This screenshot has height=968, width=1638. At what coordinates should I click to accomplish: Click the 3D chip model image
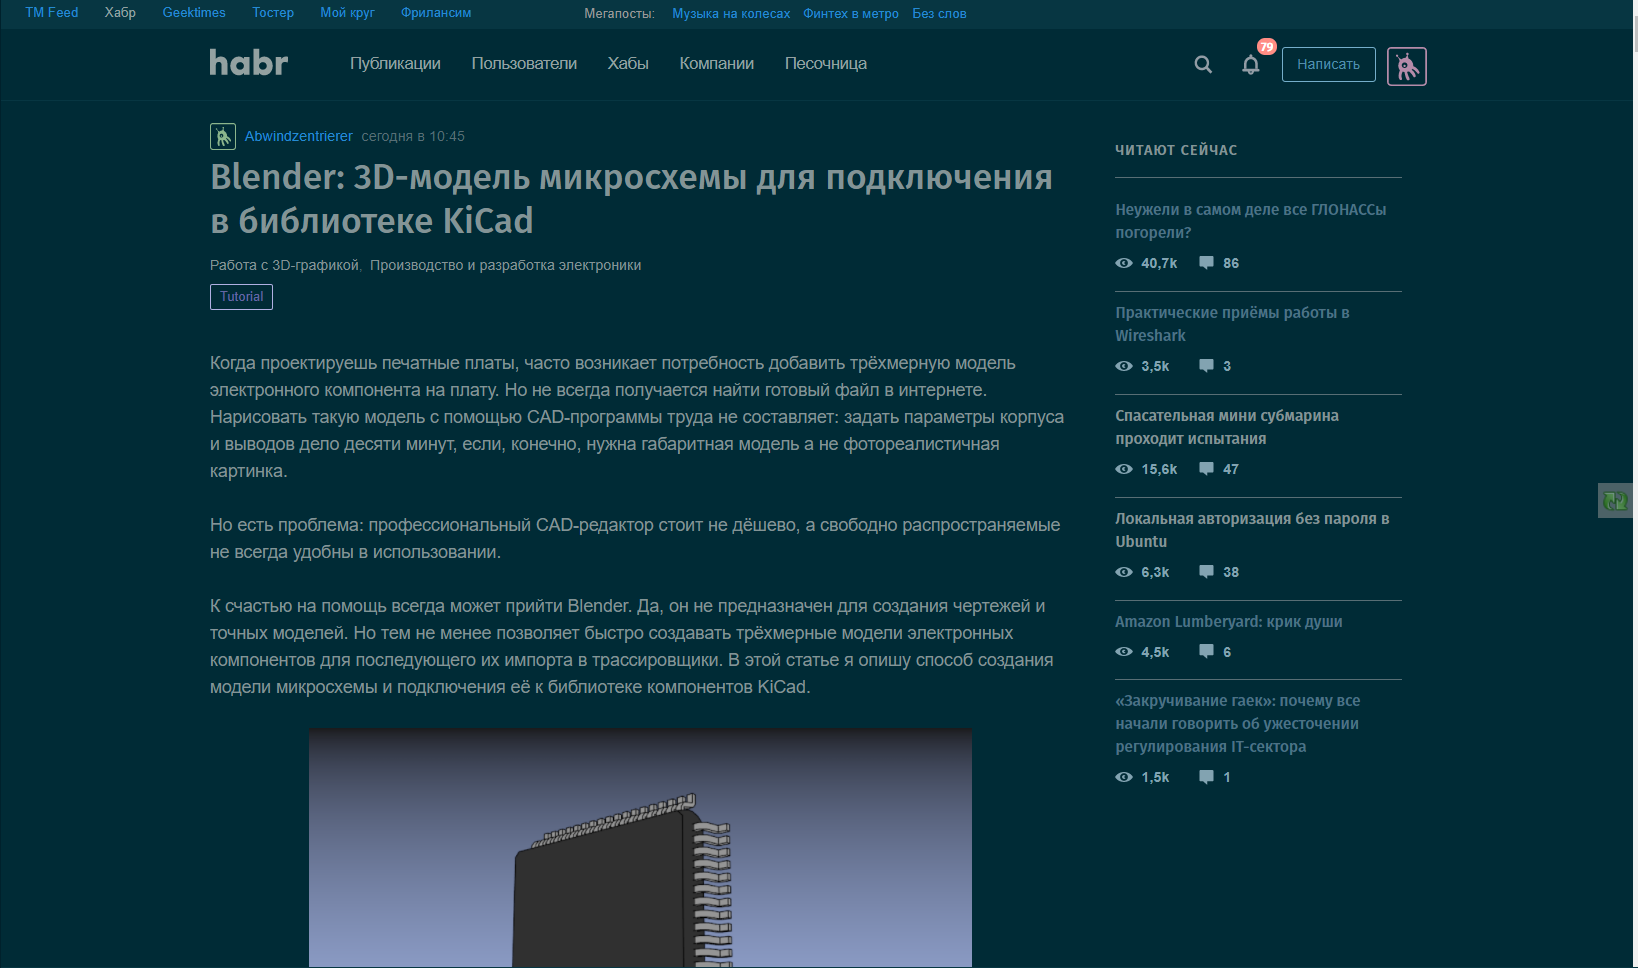pos(641,860)
